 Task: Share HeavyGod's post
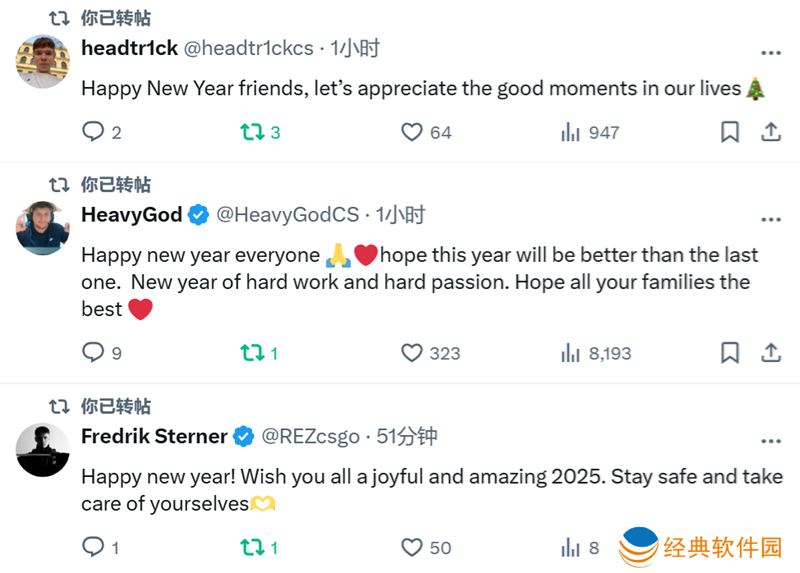click(771, 352)
